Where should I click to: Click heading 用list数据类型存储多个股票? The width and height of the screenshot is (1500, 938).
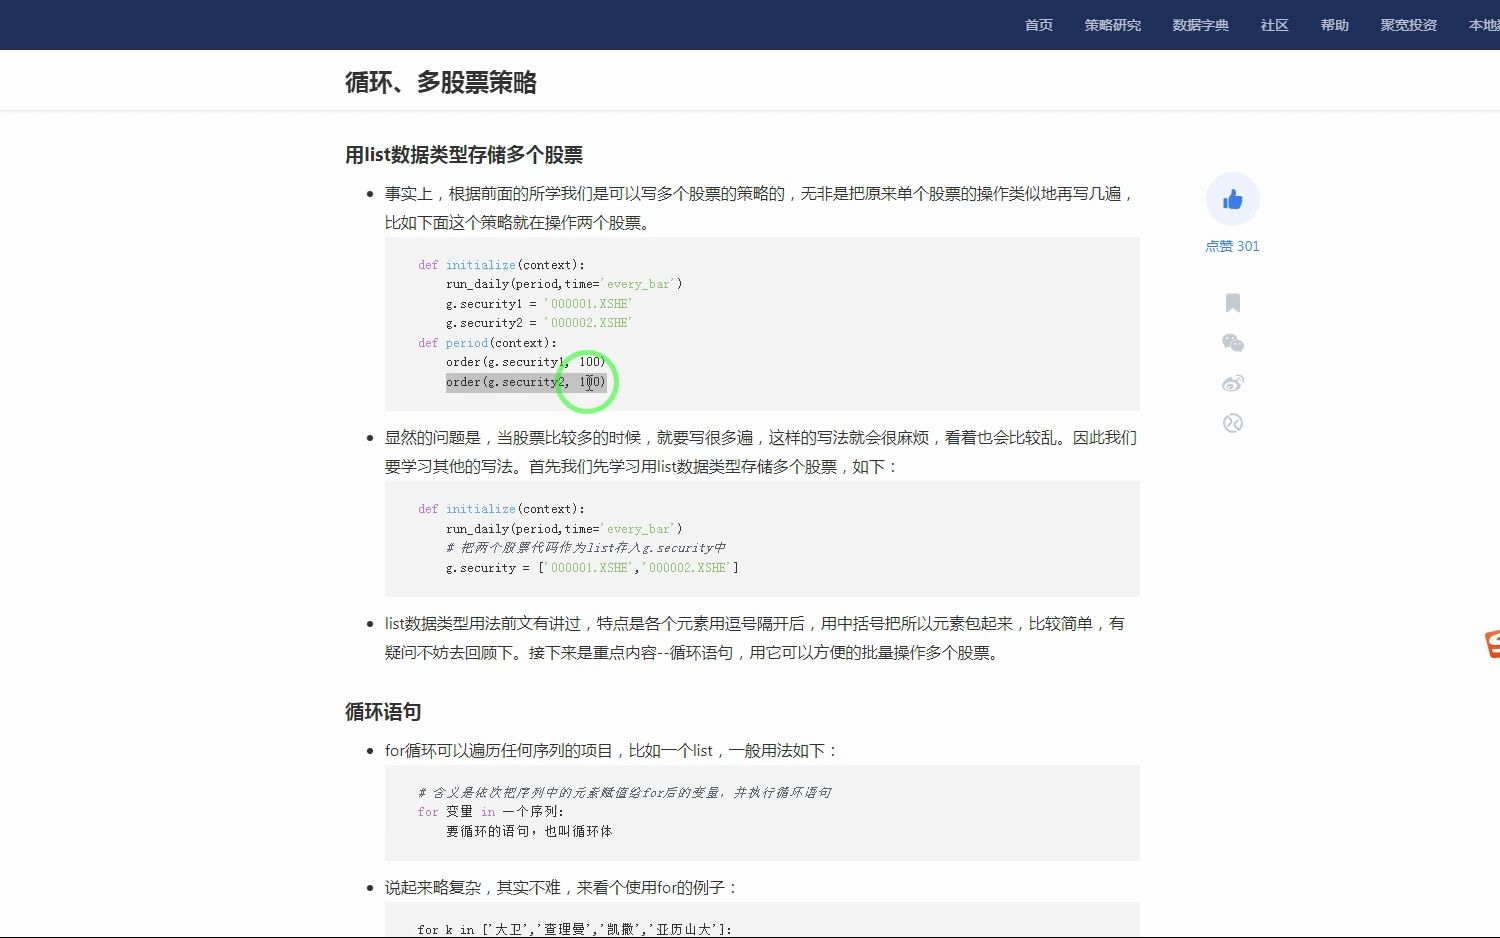point(464,155)
